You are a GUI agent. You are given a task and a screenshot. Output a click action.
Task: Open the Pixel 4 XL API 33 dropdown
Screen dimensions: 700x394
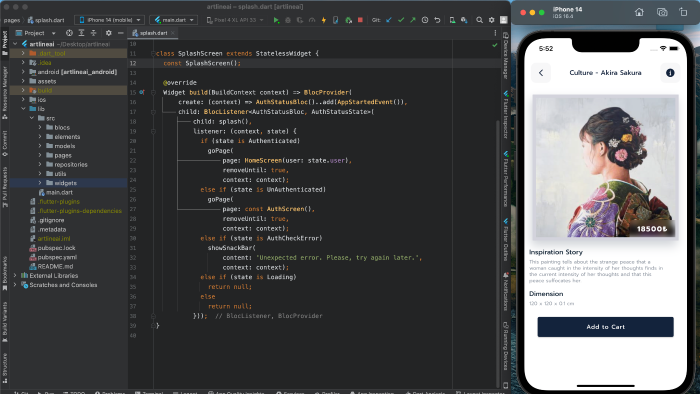click(x=235, y=20)
